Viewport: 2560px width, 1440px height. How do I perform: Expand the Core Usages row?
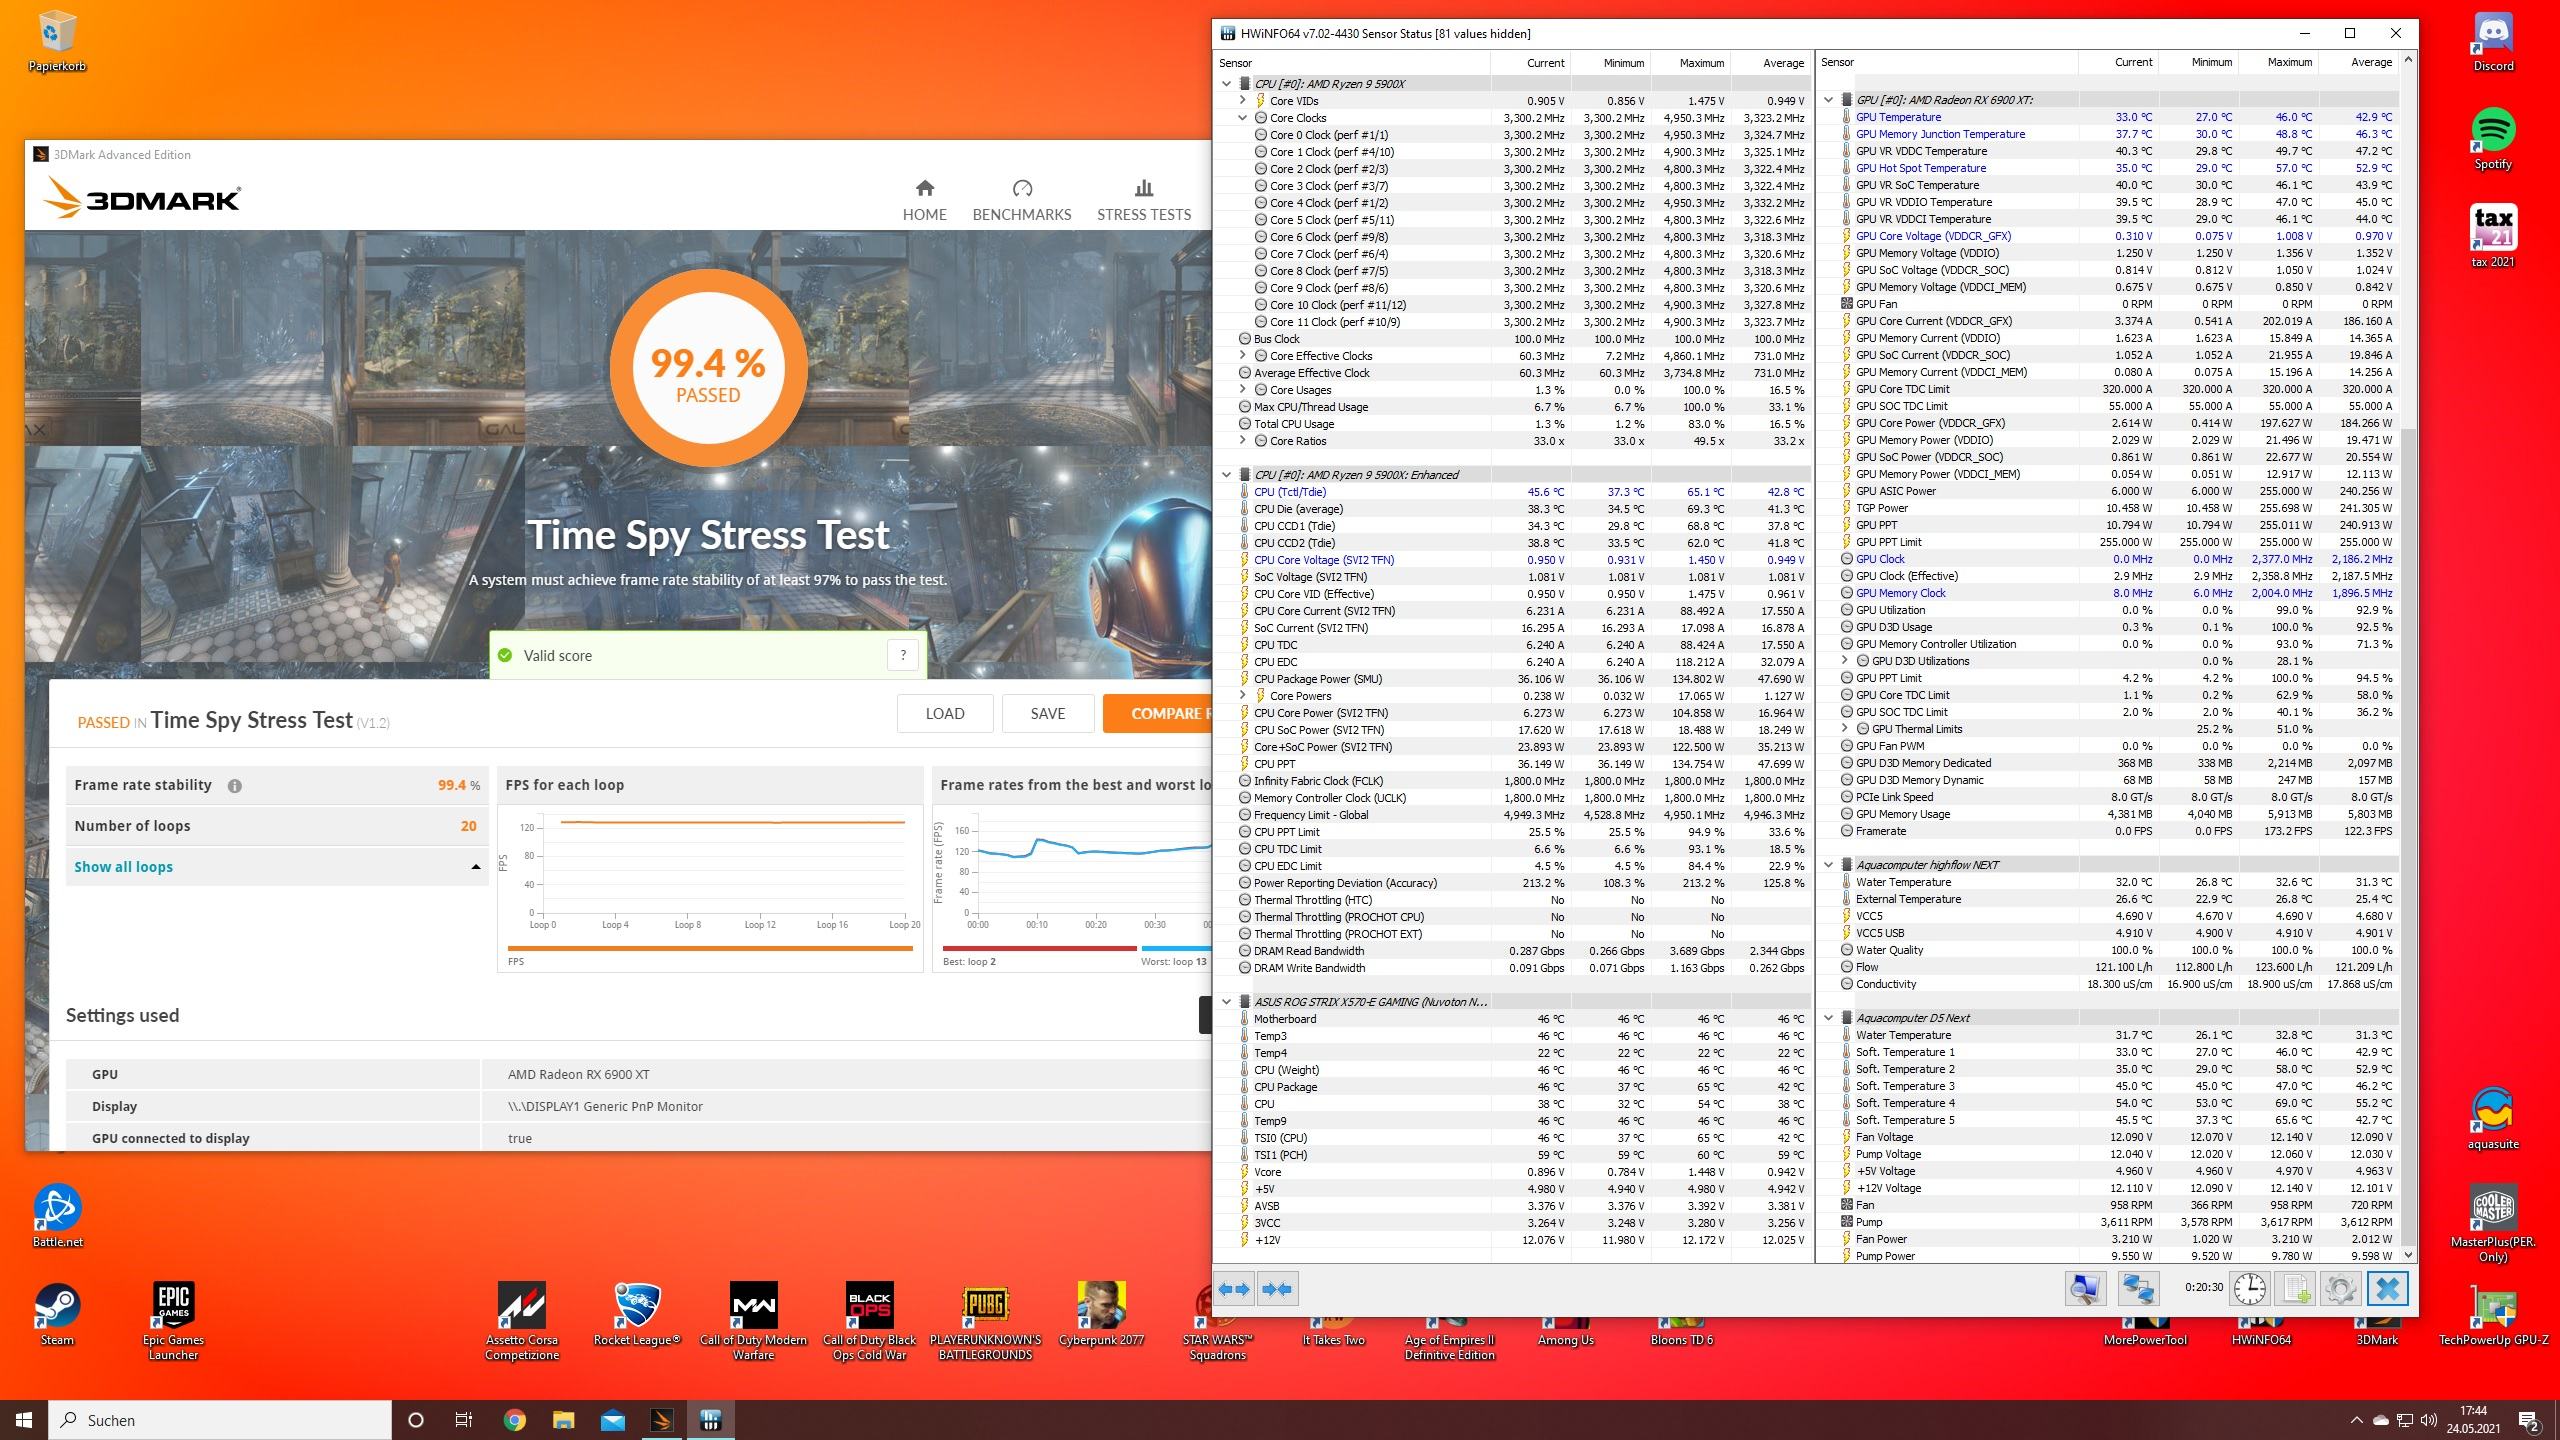1243,390
